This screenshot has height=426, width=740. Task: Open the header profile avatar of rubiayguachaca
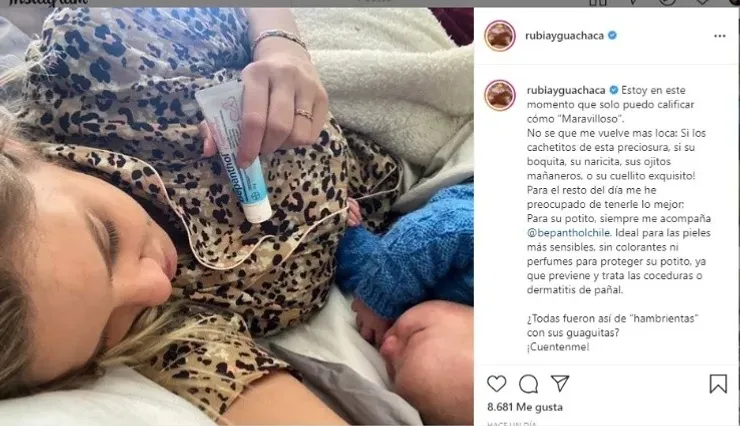coord(500,36)
